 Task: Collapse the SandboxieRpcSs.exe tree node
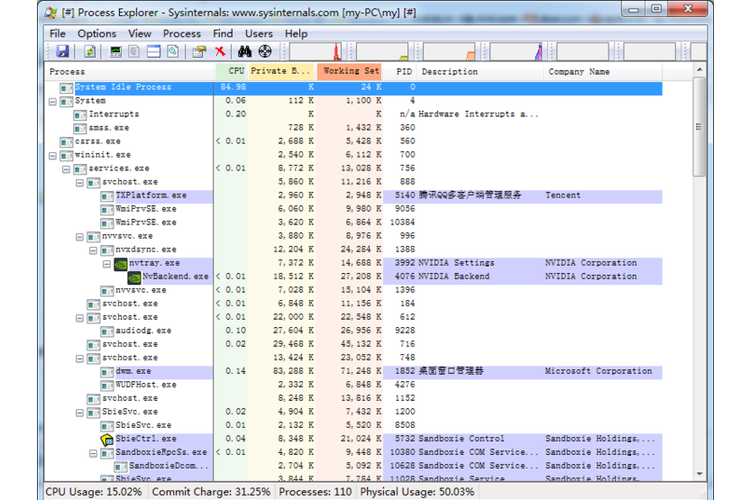point(93,453)
